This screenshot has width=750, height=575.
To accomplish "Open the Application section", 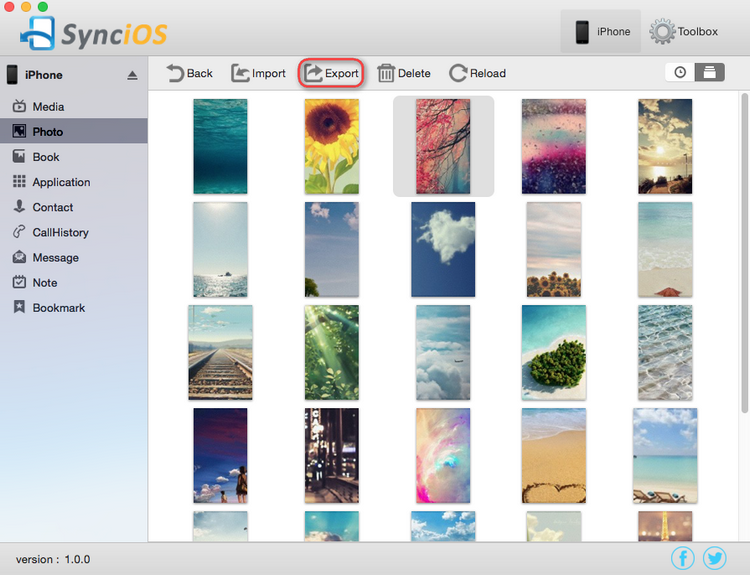I will point(74,182).
